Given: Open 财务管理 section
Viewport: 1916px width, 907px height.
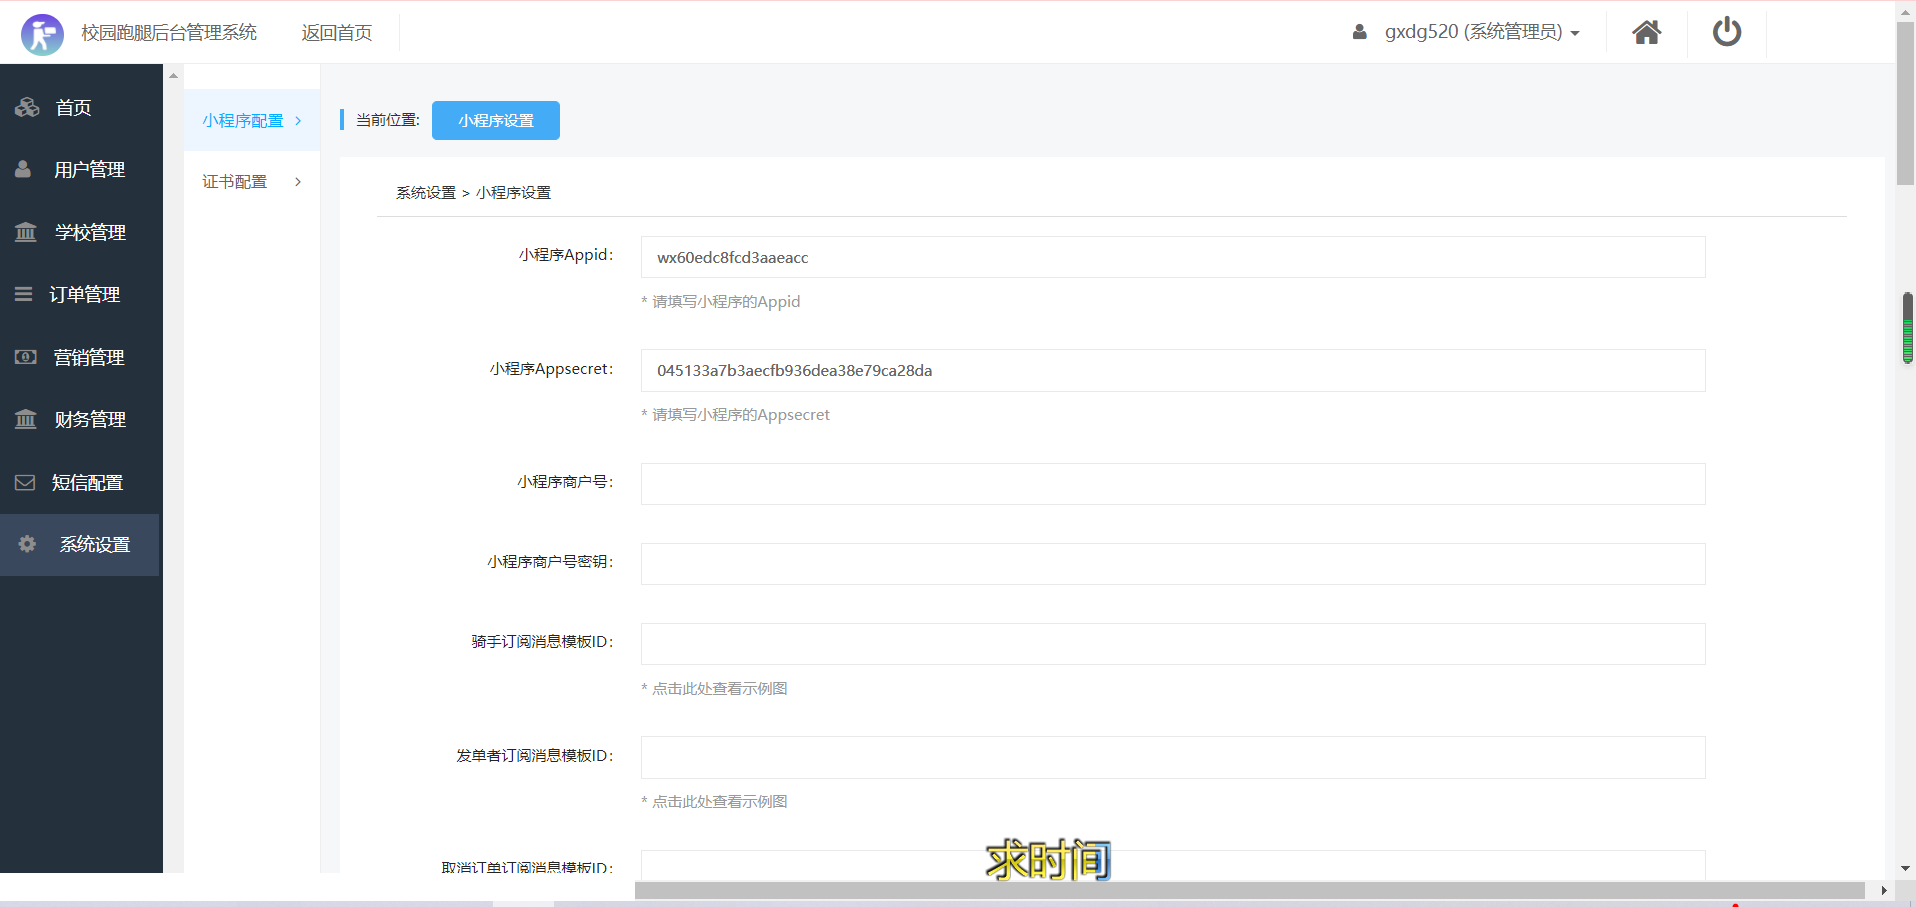Looking at the screenshot, I should 90,420.
